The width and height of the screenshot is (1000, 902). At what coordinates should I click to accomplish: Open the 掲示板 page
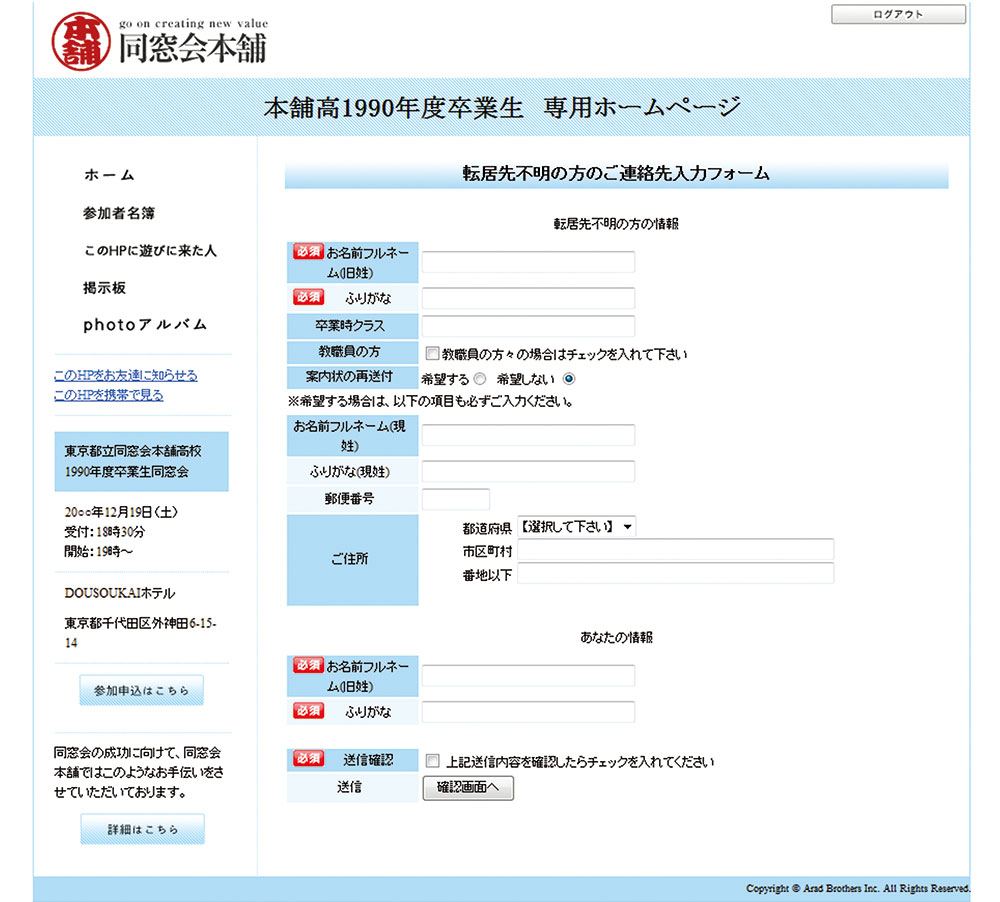[x=105, y=288]
